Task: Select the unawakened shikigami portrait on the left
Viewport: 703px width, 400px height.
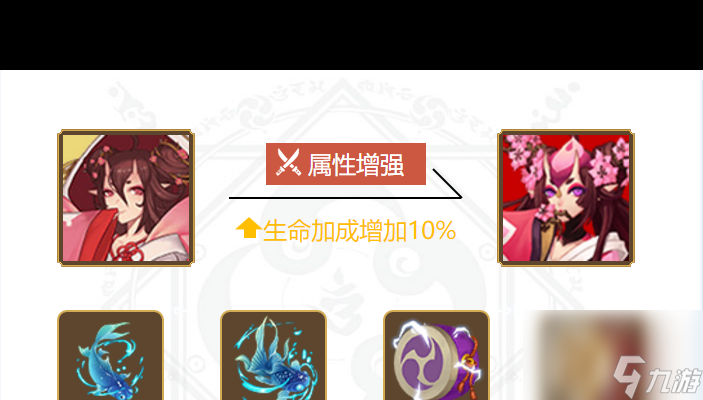Action: click(x=126, y=198)
